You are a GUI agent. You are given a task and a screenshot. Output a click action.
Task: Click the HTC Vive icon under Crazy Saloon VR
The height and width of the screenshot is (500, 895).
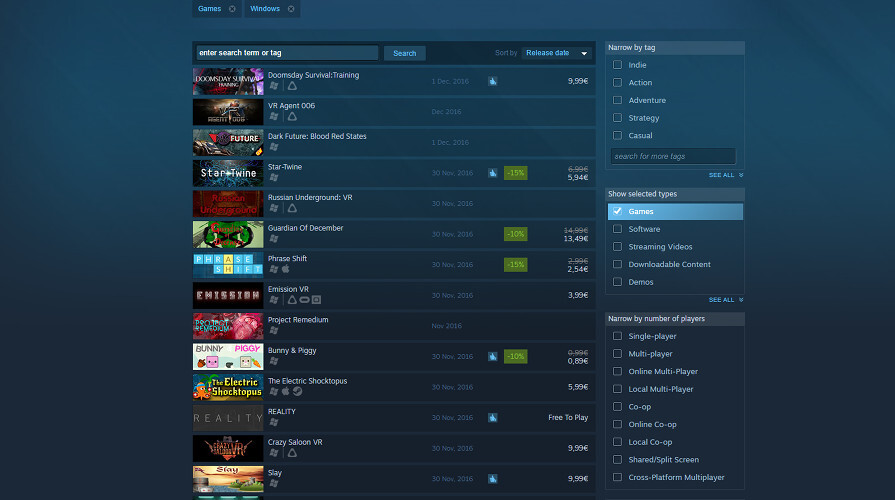pos(292,453)
